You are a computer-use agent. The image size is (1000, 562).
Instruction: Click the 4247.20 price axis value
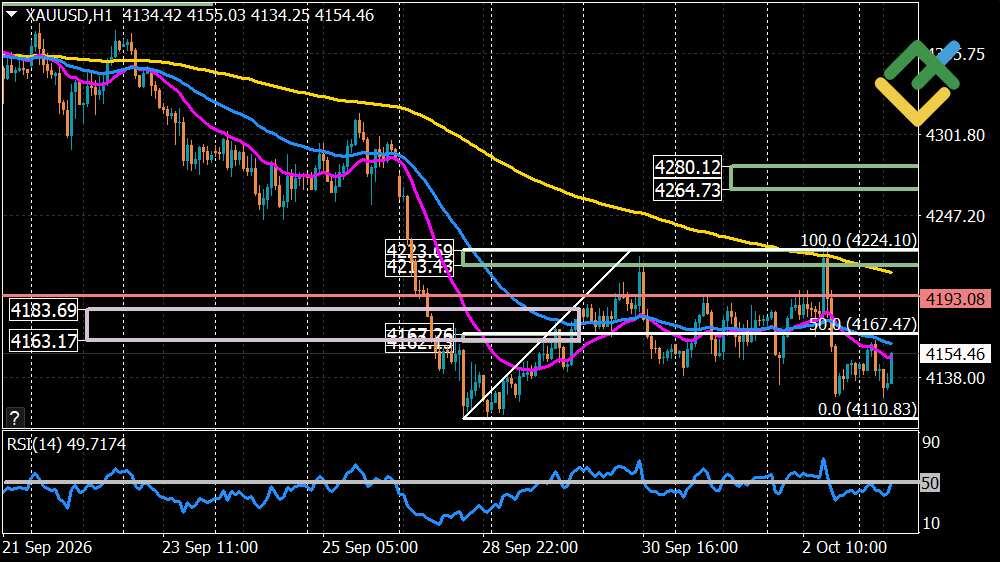coord(955,216)
